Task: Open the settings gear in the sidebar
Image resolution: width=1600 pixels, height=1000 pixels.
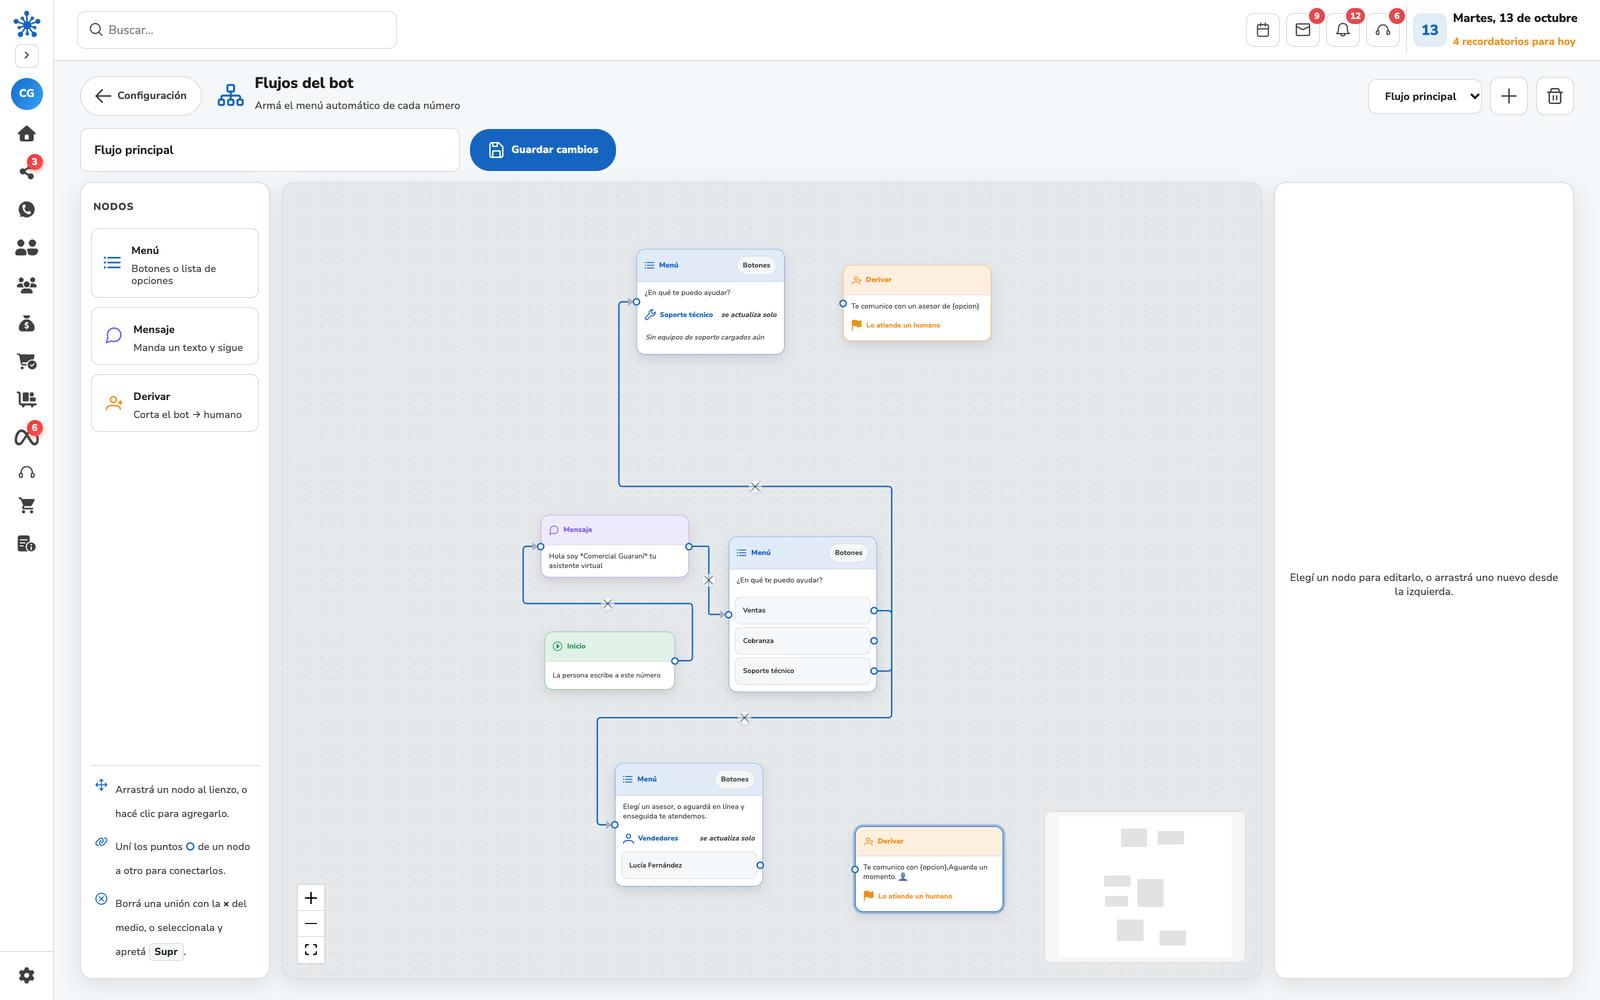Action: 27,975
